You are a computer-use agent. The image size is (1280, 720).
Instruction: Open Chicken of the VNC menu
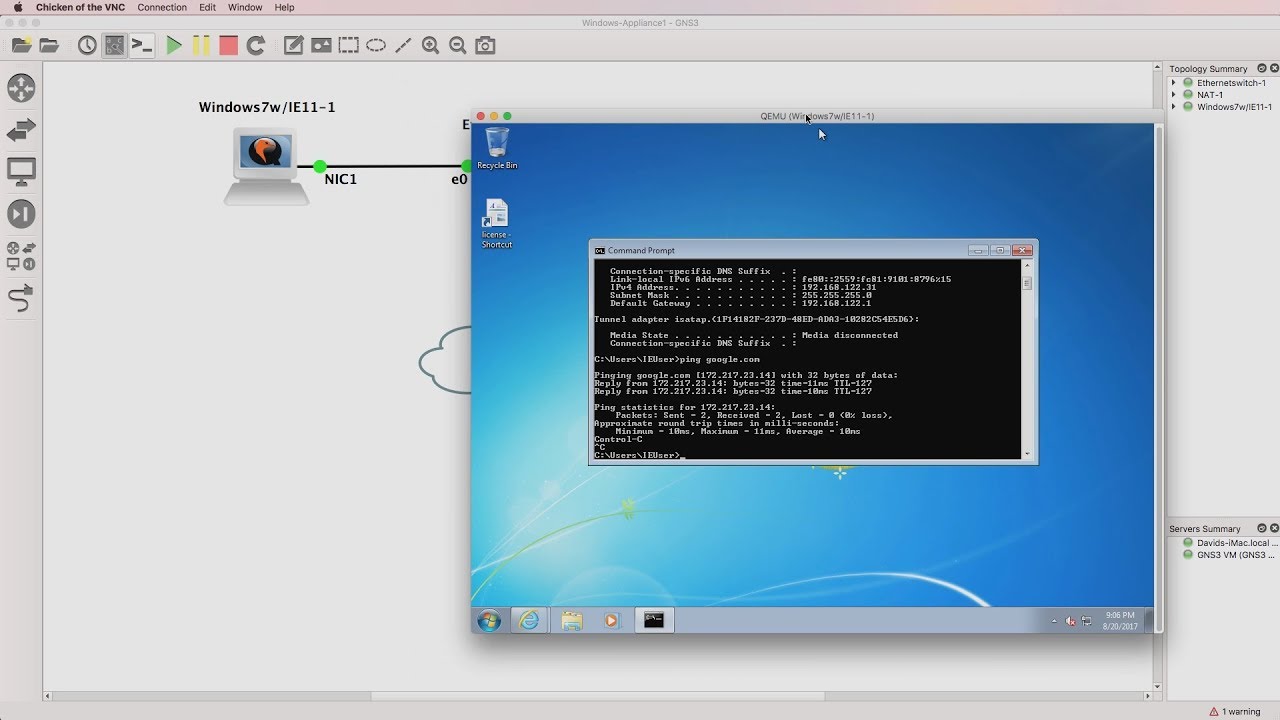tap(80, 7)
